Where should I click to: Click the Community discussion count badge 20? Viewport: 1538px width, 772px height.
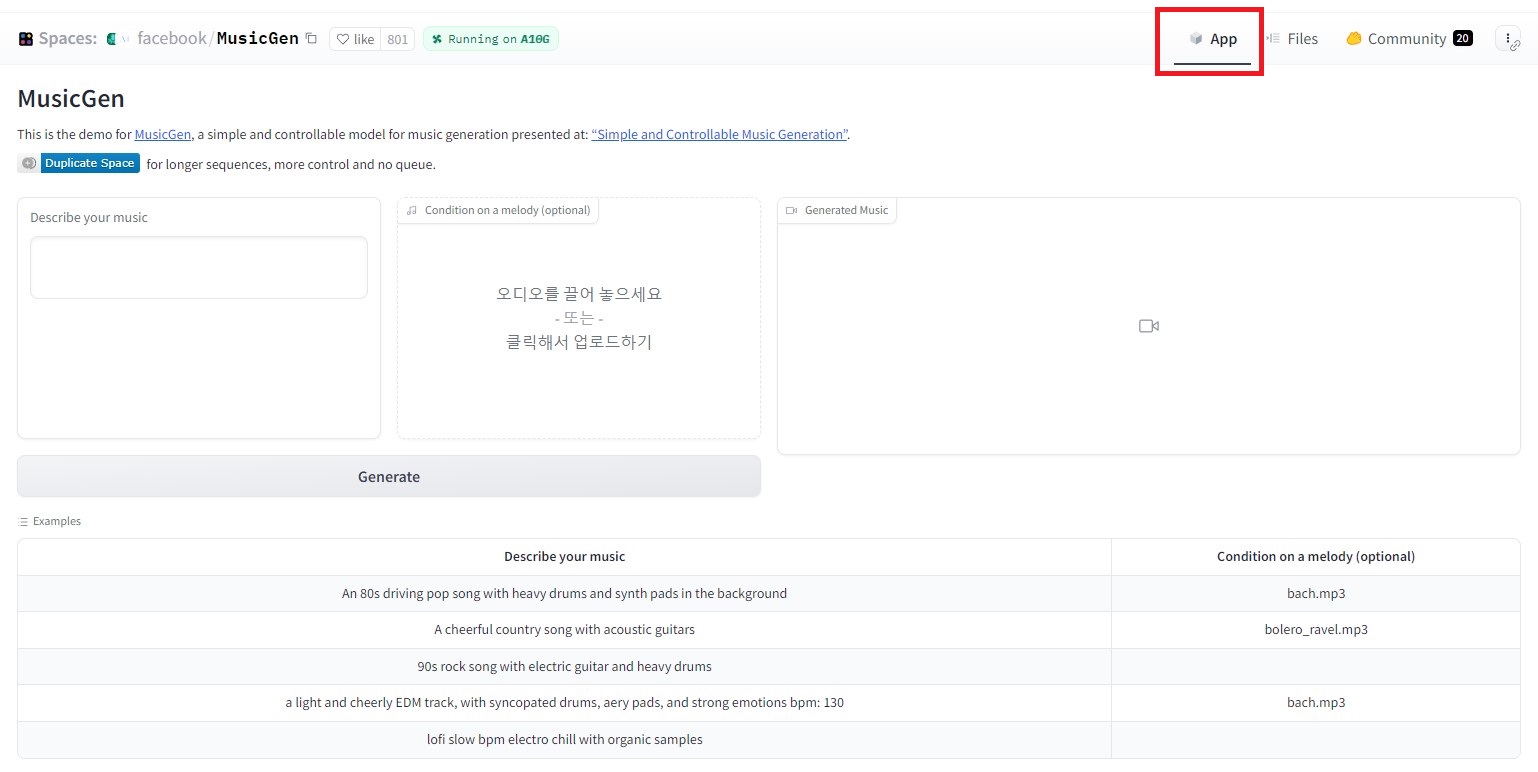(x=1462, y=39)
